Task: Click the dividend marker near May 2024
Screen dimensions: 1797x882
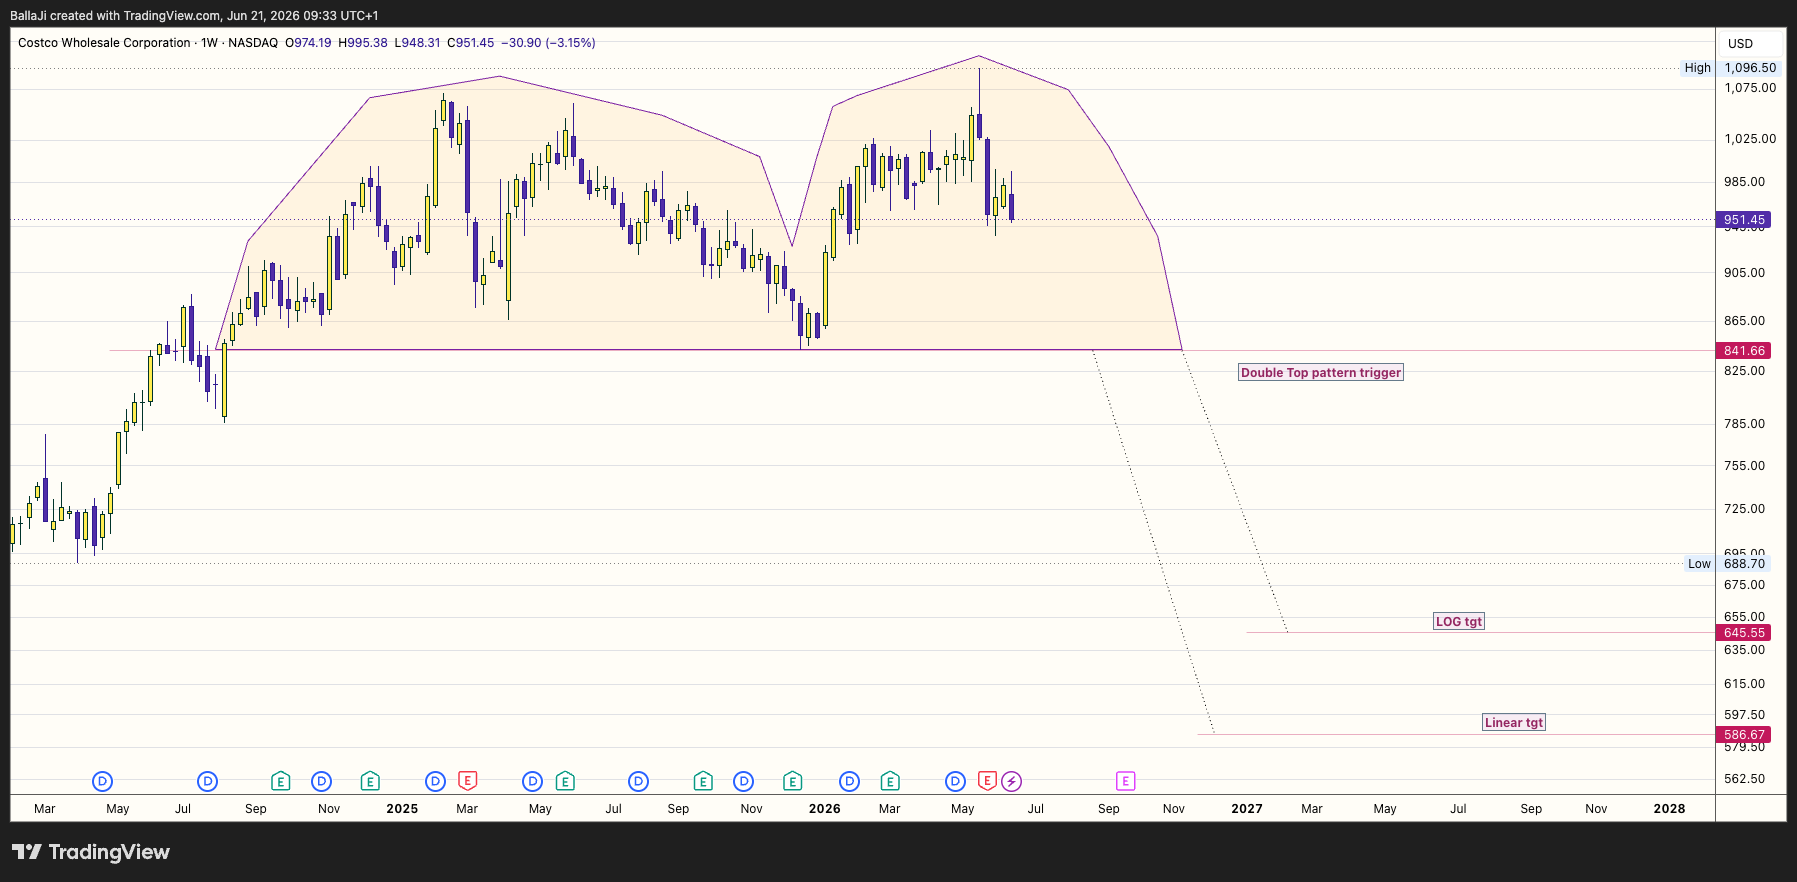Action: pyautogui.click(x=102, y=781)
